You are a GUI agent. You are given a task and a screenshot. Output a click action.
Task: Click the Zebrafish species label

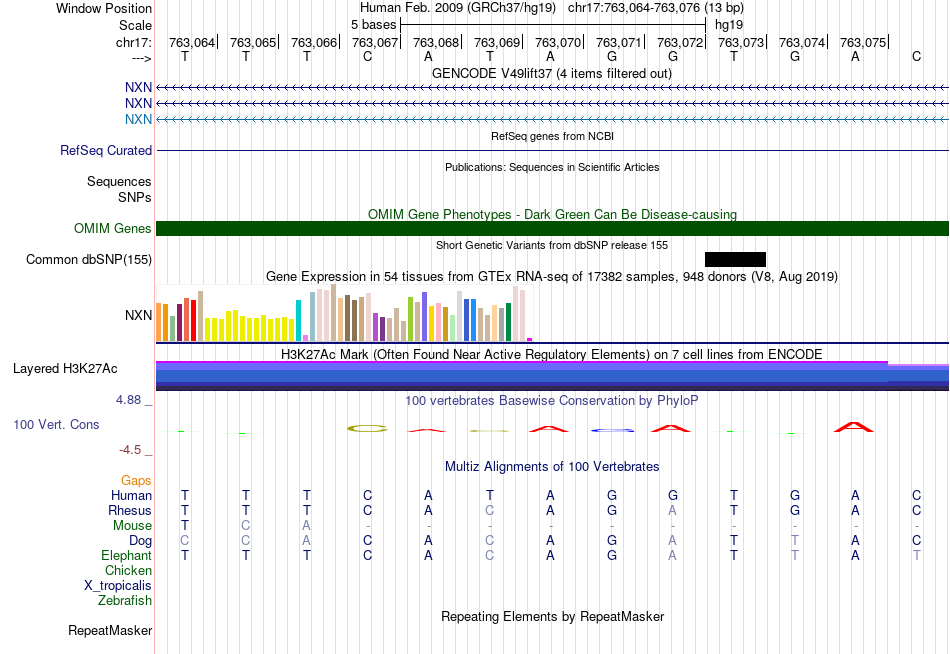coord(125,601)
